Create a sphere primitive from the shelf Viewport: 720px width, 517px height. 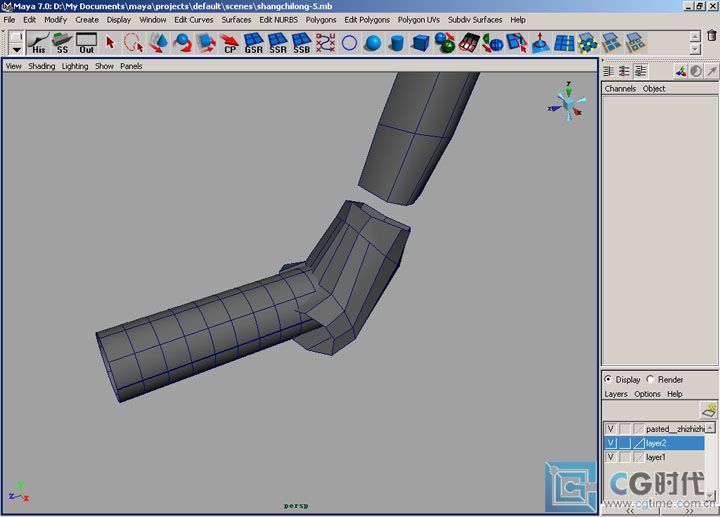373,43
